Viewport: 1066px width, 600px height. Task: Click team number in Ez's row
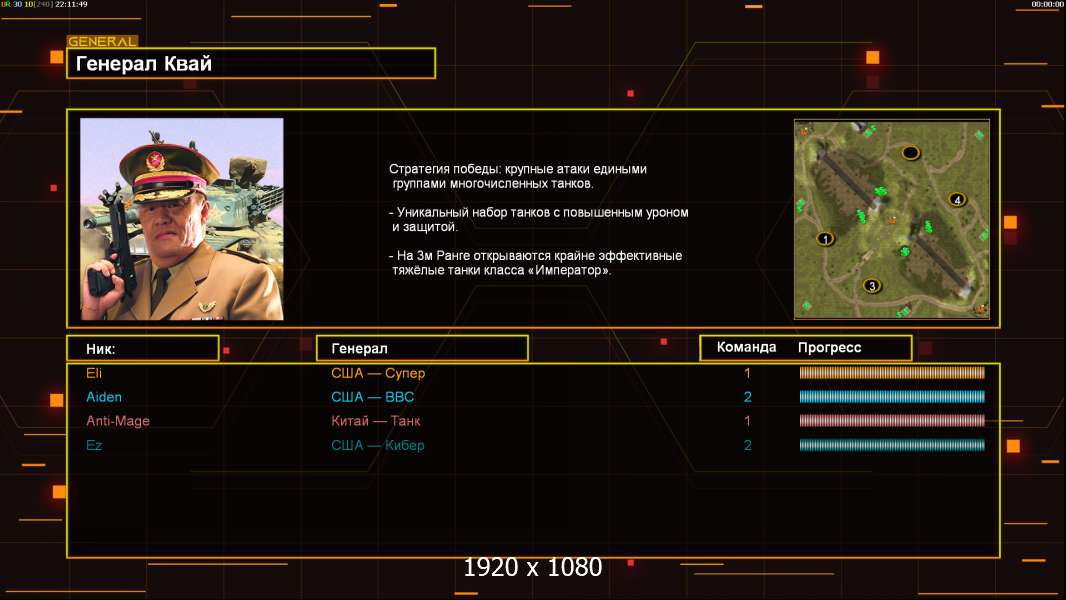click(748, 445)
